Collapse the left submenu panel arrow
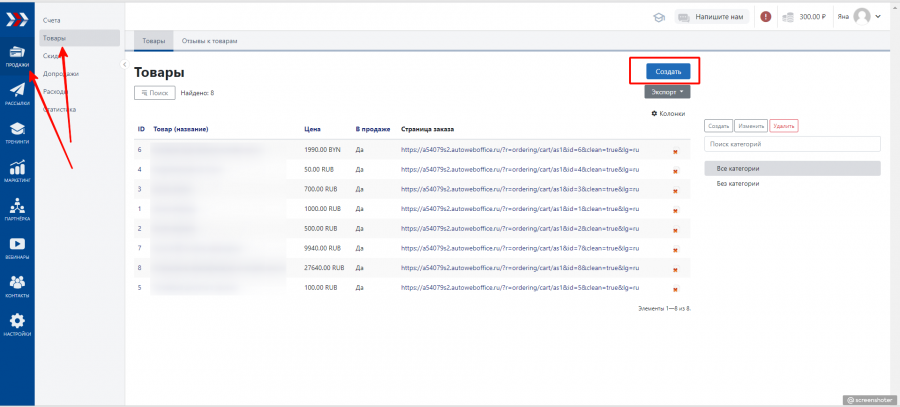 [x=123, y=64]
